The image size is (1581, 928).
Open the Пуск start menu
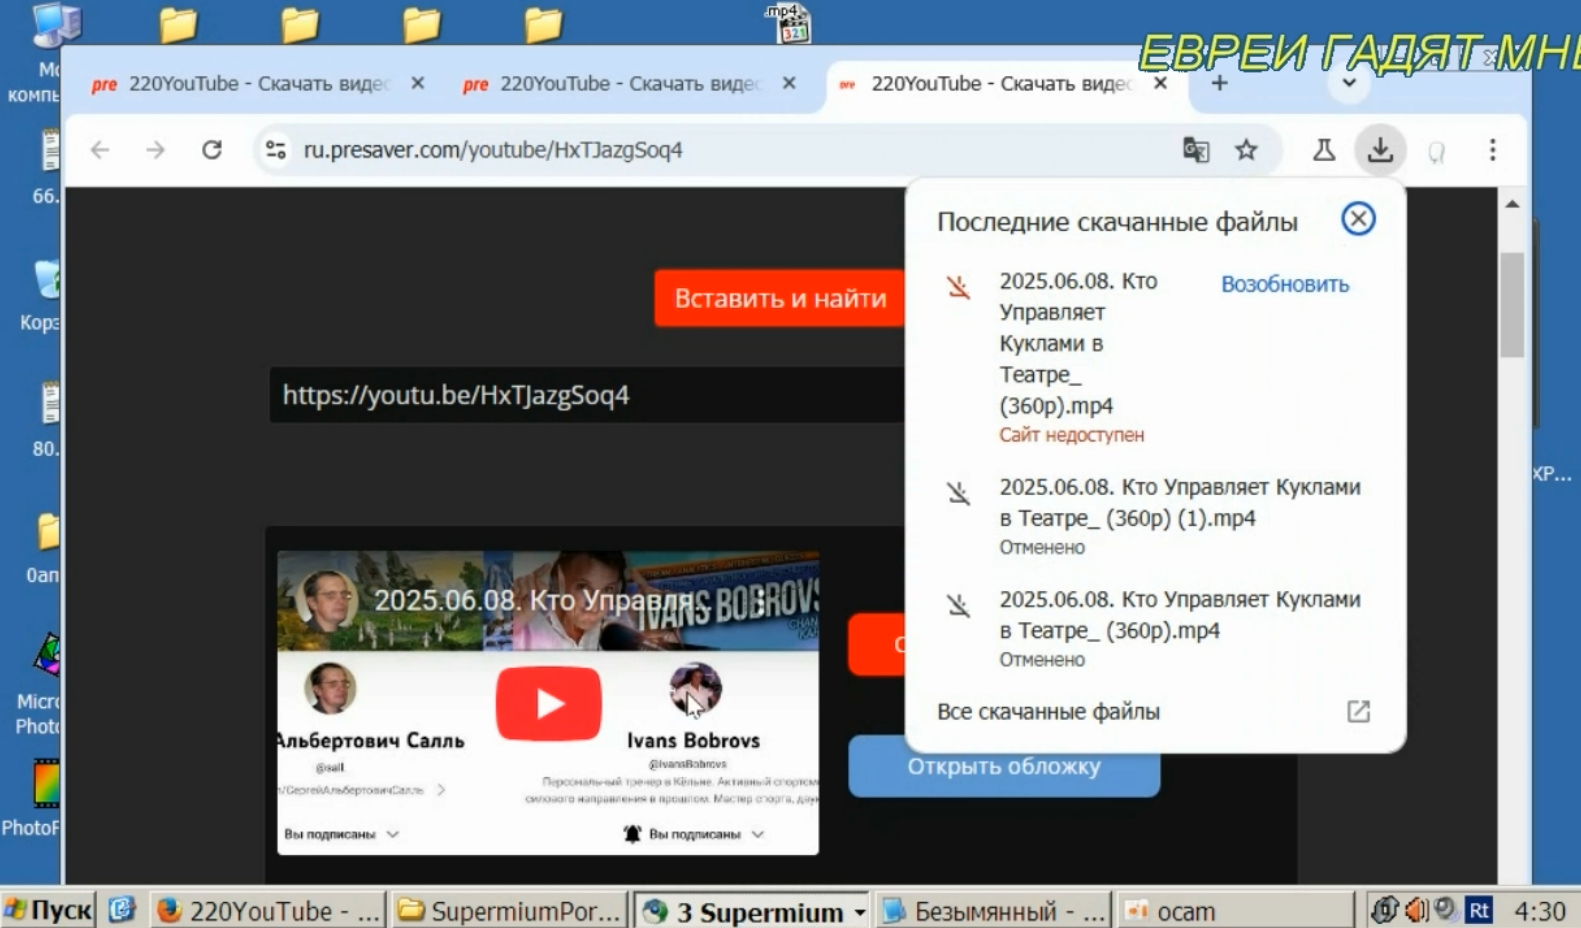point(48,910)
